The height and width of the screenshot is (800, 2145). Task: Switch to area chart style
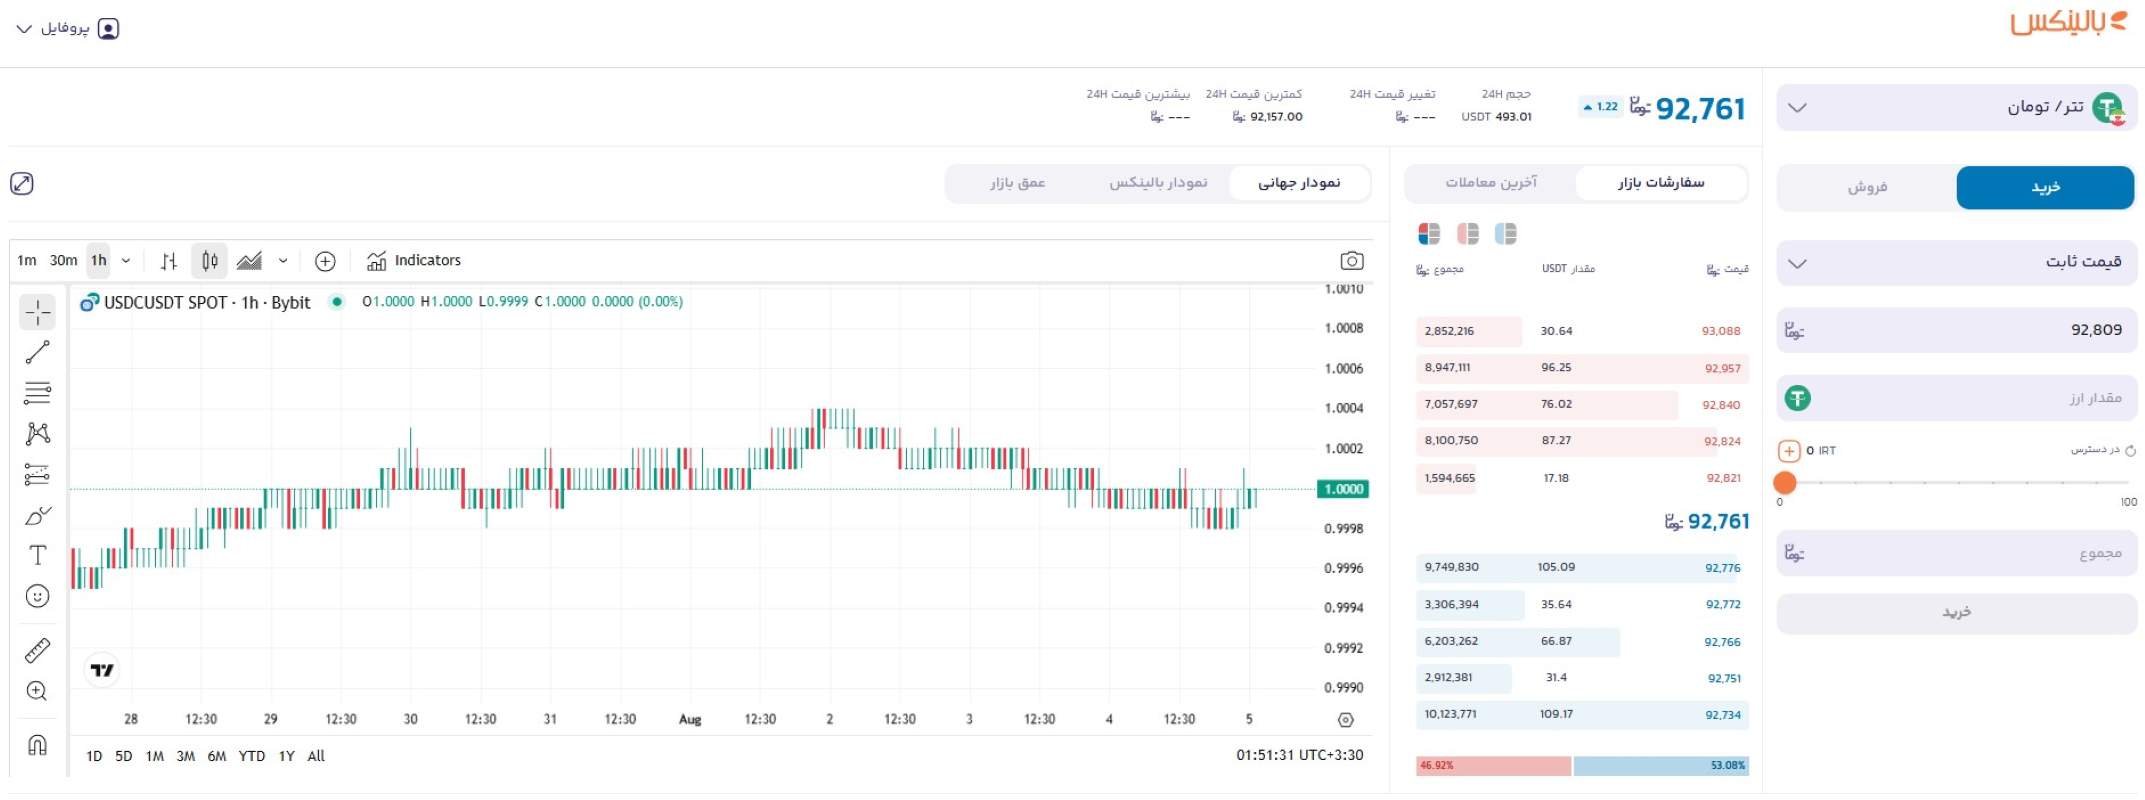pos(250,261)
